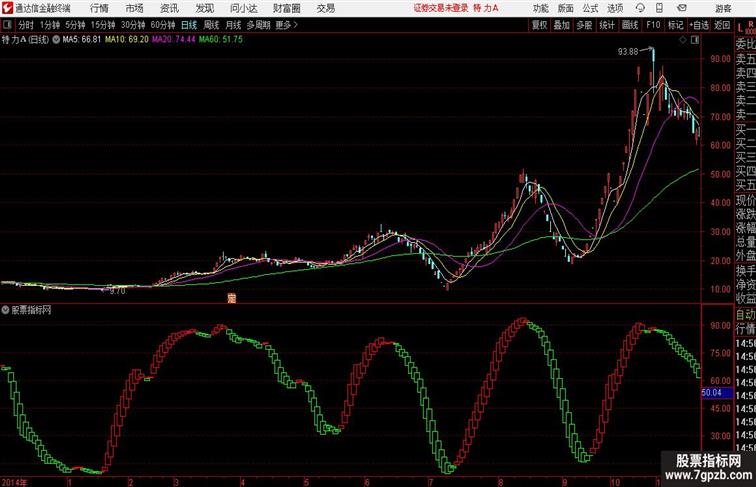Select the 15分钟 period tab
The height and width of the screenshot is (487, 756).
coord(103,25)
